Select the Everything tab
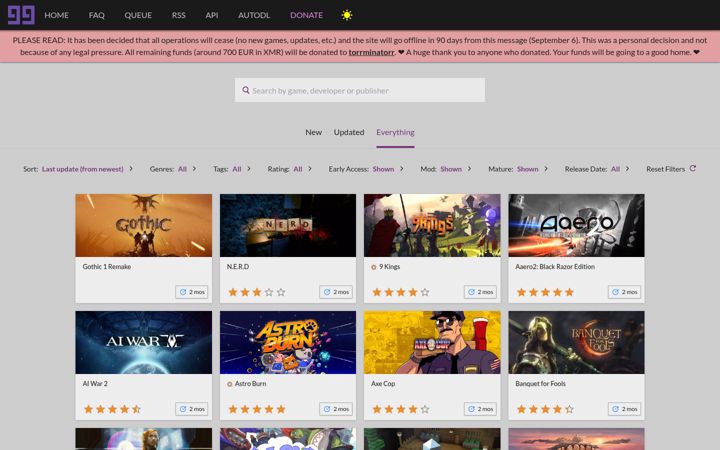720x450 pixels. (395, 132)
